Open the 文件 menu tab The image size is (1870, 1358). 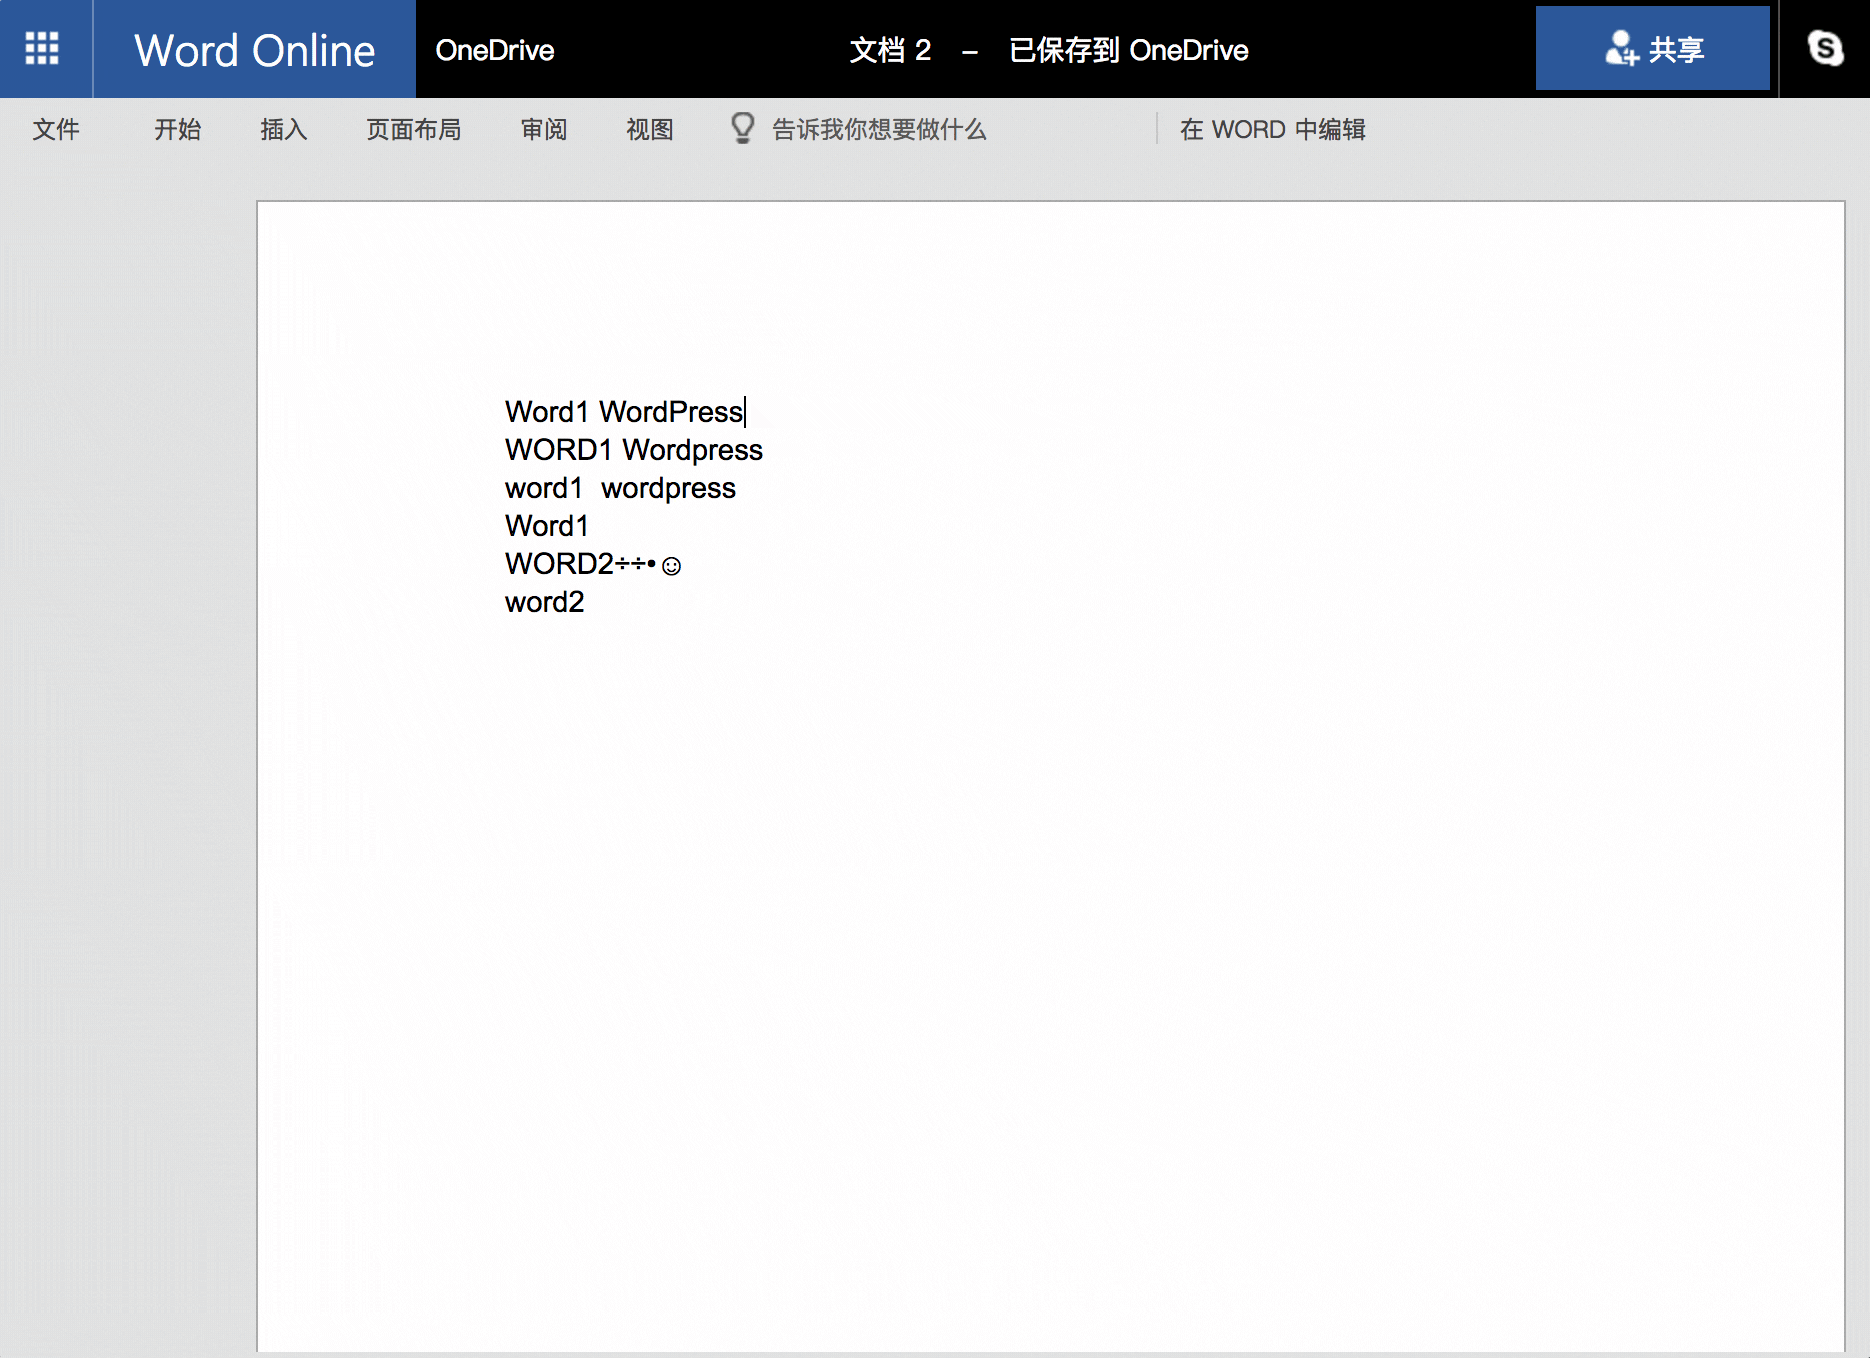tap(56, 129)
